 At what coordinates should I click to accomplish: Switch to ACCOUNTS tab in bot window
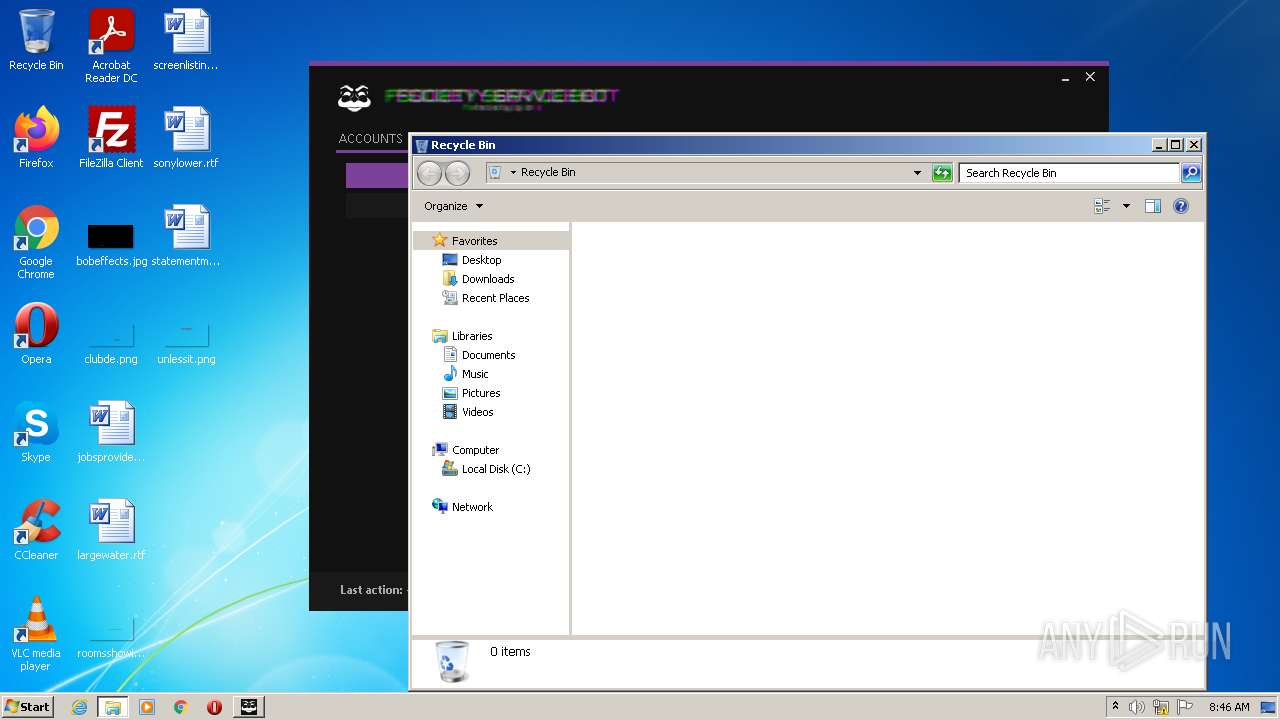click(x=370, y=139)
